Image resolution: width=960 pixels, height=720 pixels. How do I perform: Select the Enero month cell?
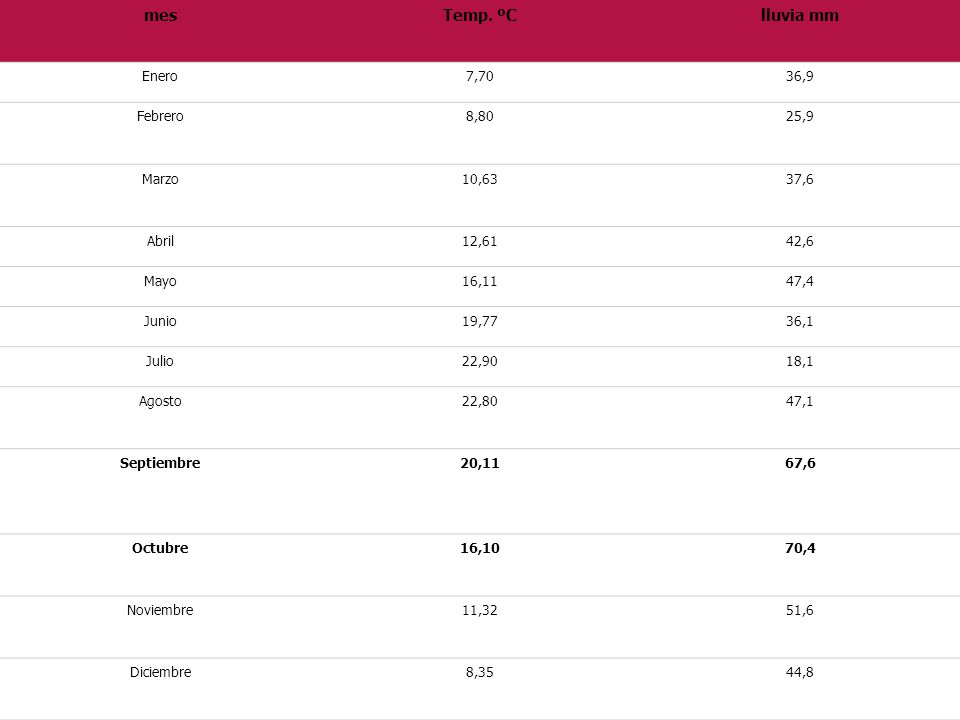point(160,77)
